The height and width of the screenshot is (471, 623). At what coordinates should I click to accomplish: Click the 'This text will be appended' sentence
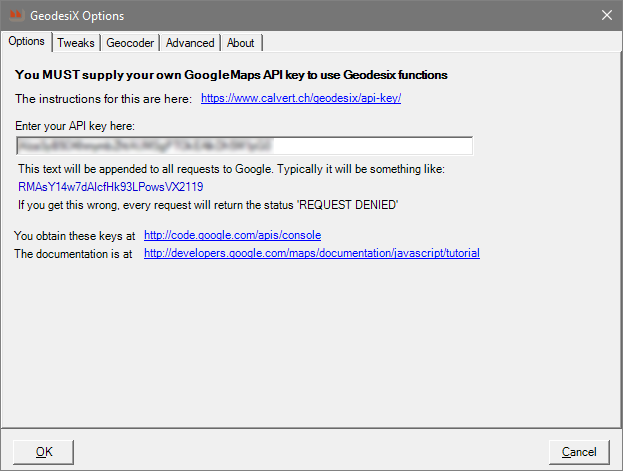click(231, 169)
